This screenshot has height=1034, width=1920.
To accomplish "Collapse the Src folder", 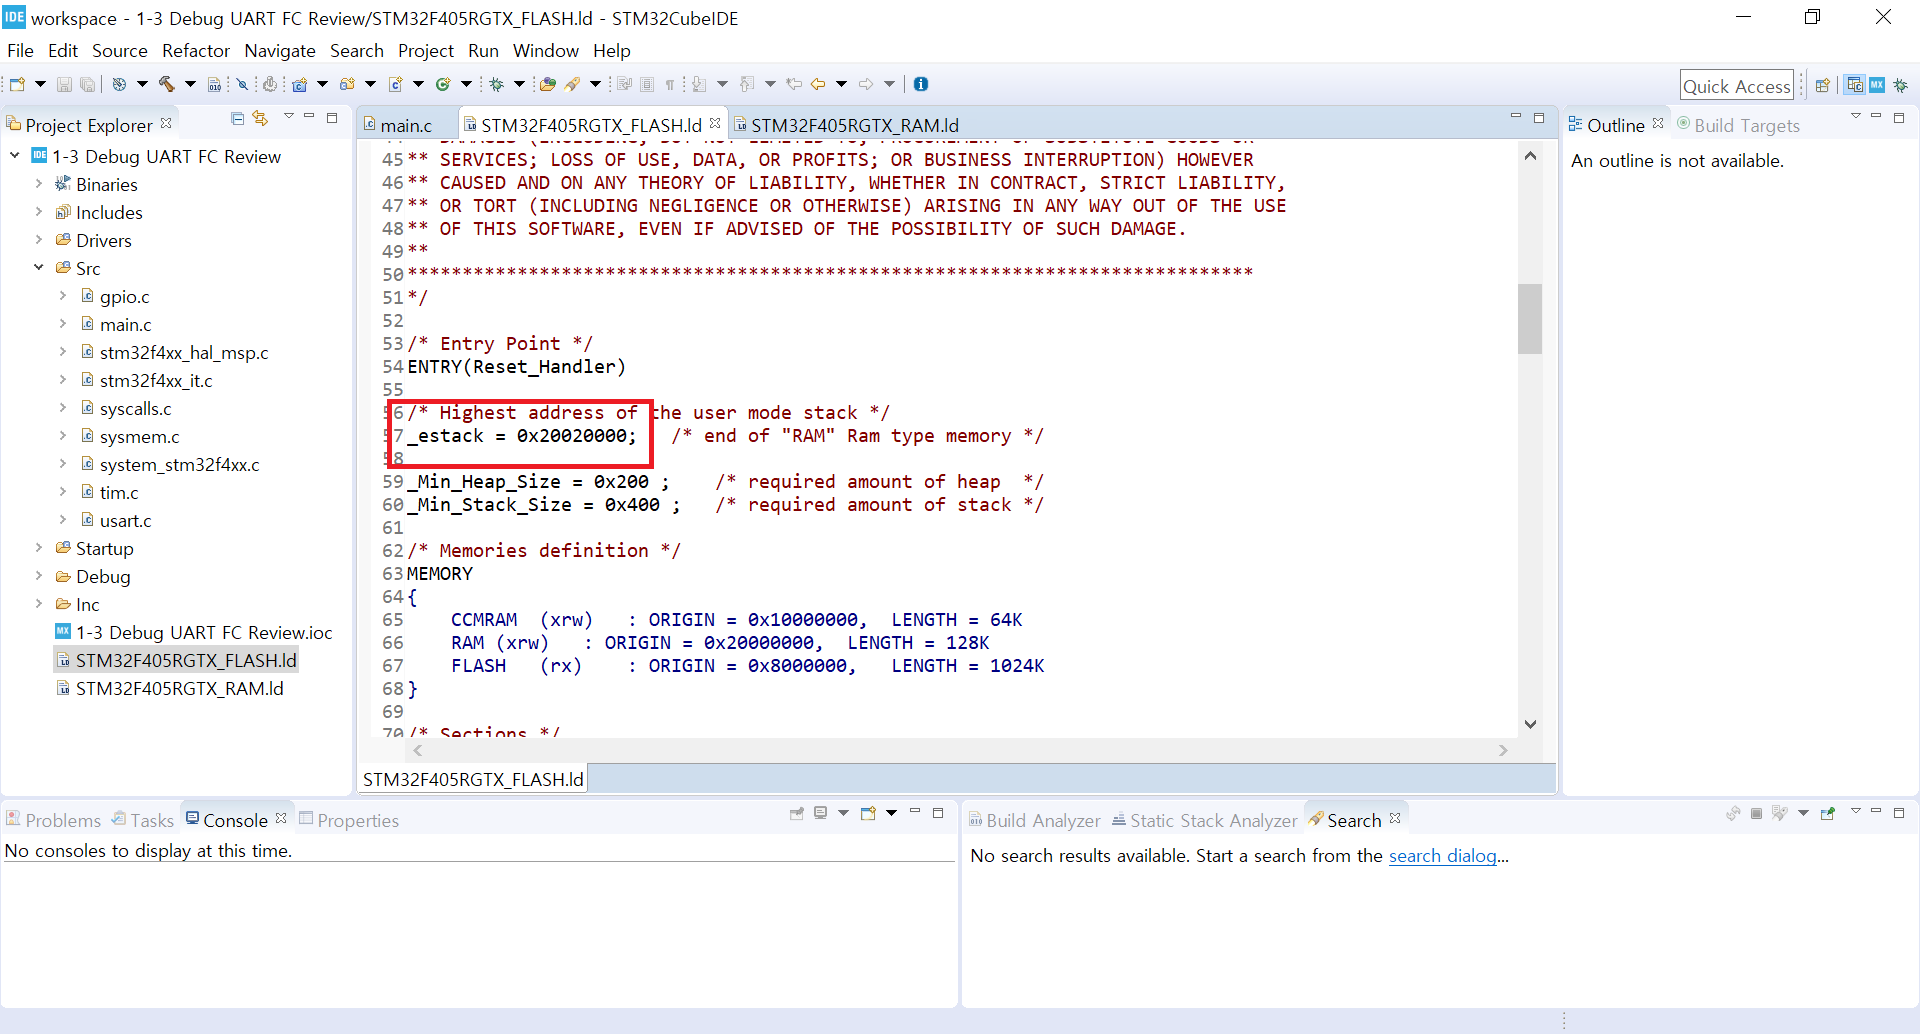I will coord(39,268).
